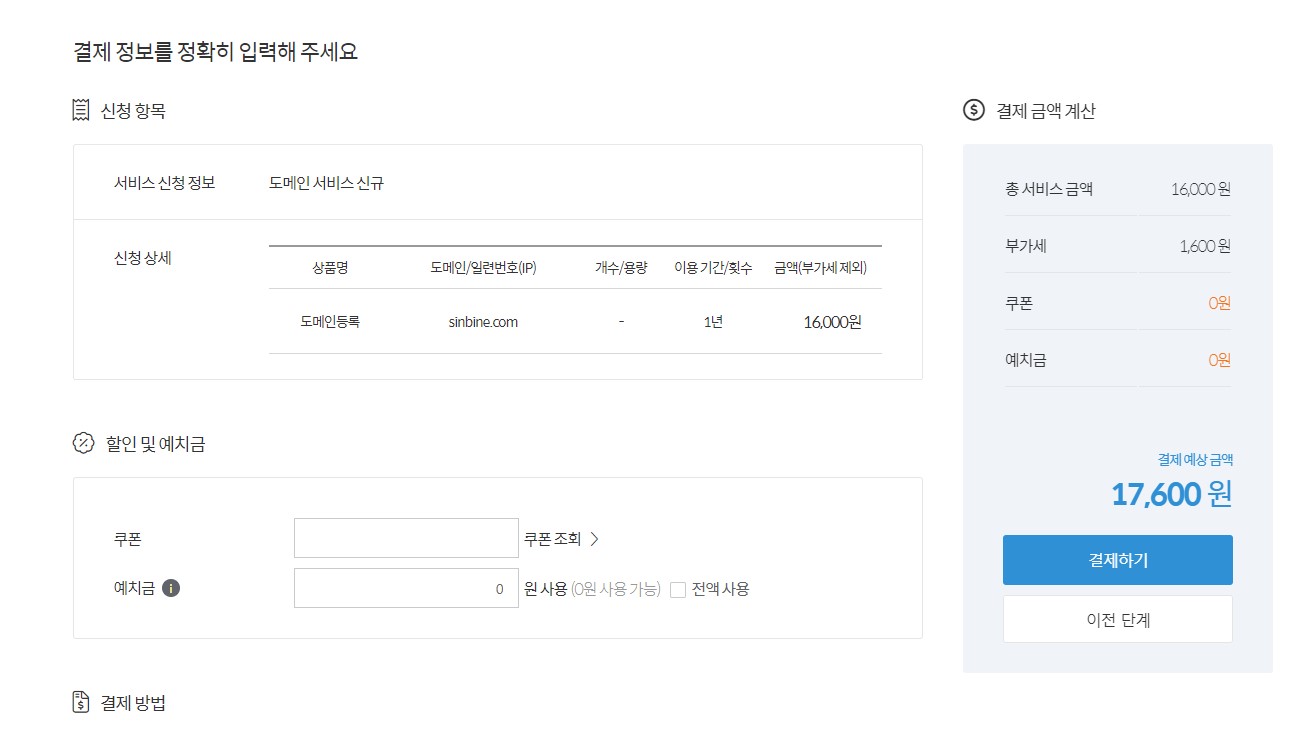Select the 0원 value in the 예치금 summary row

tap(1220, 360)
